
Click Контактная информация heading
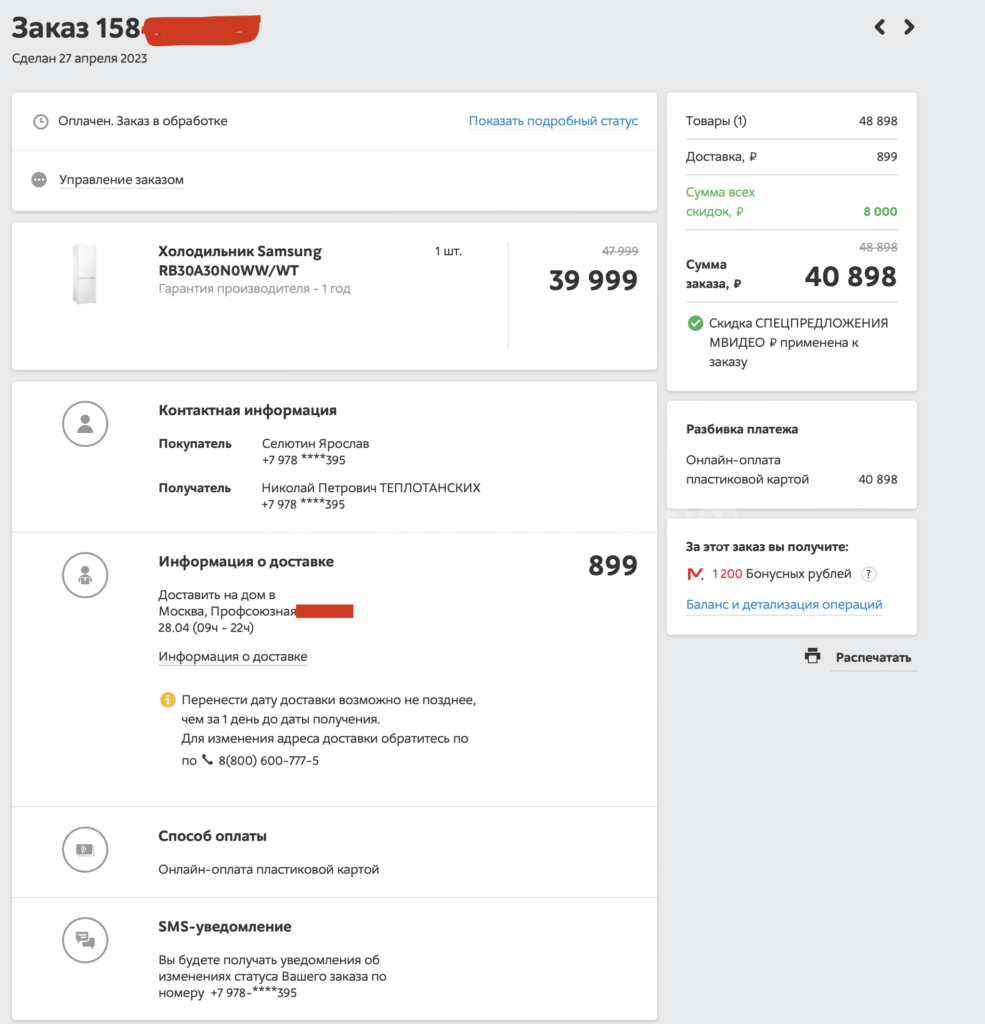(248, 410)
